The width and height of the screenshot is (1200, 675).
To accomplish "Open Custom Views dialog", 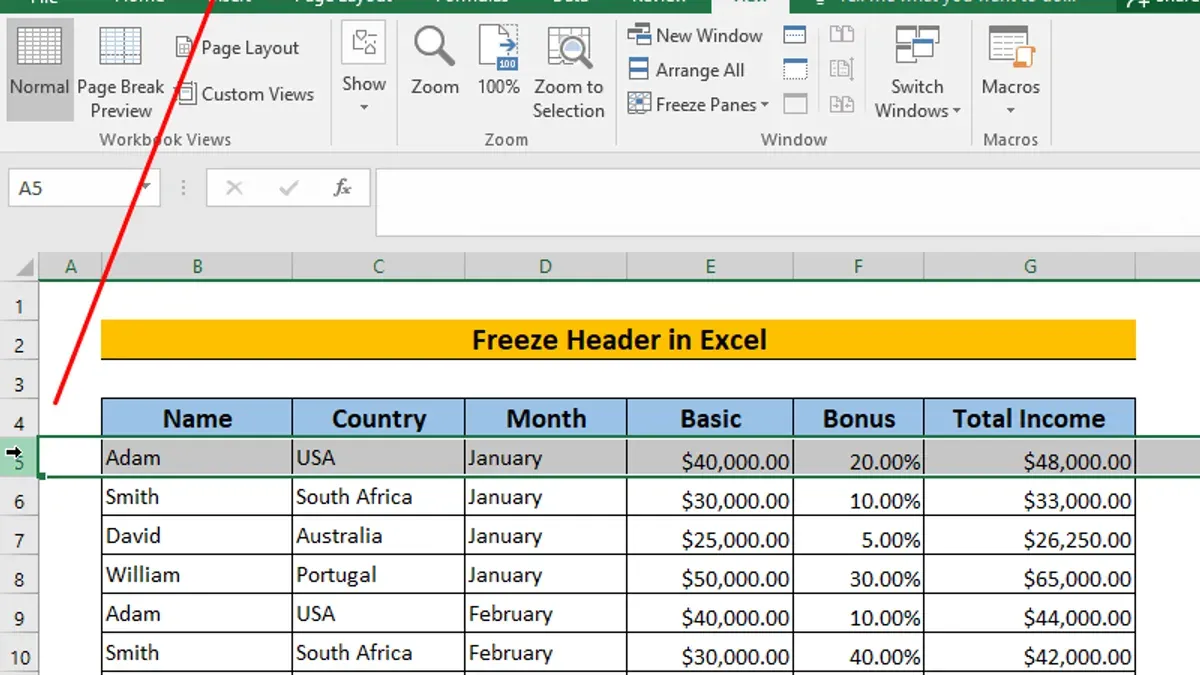I will (x=244, y=94).
